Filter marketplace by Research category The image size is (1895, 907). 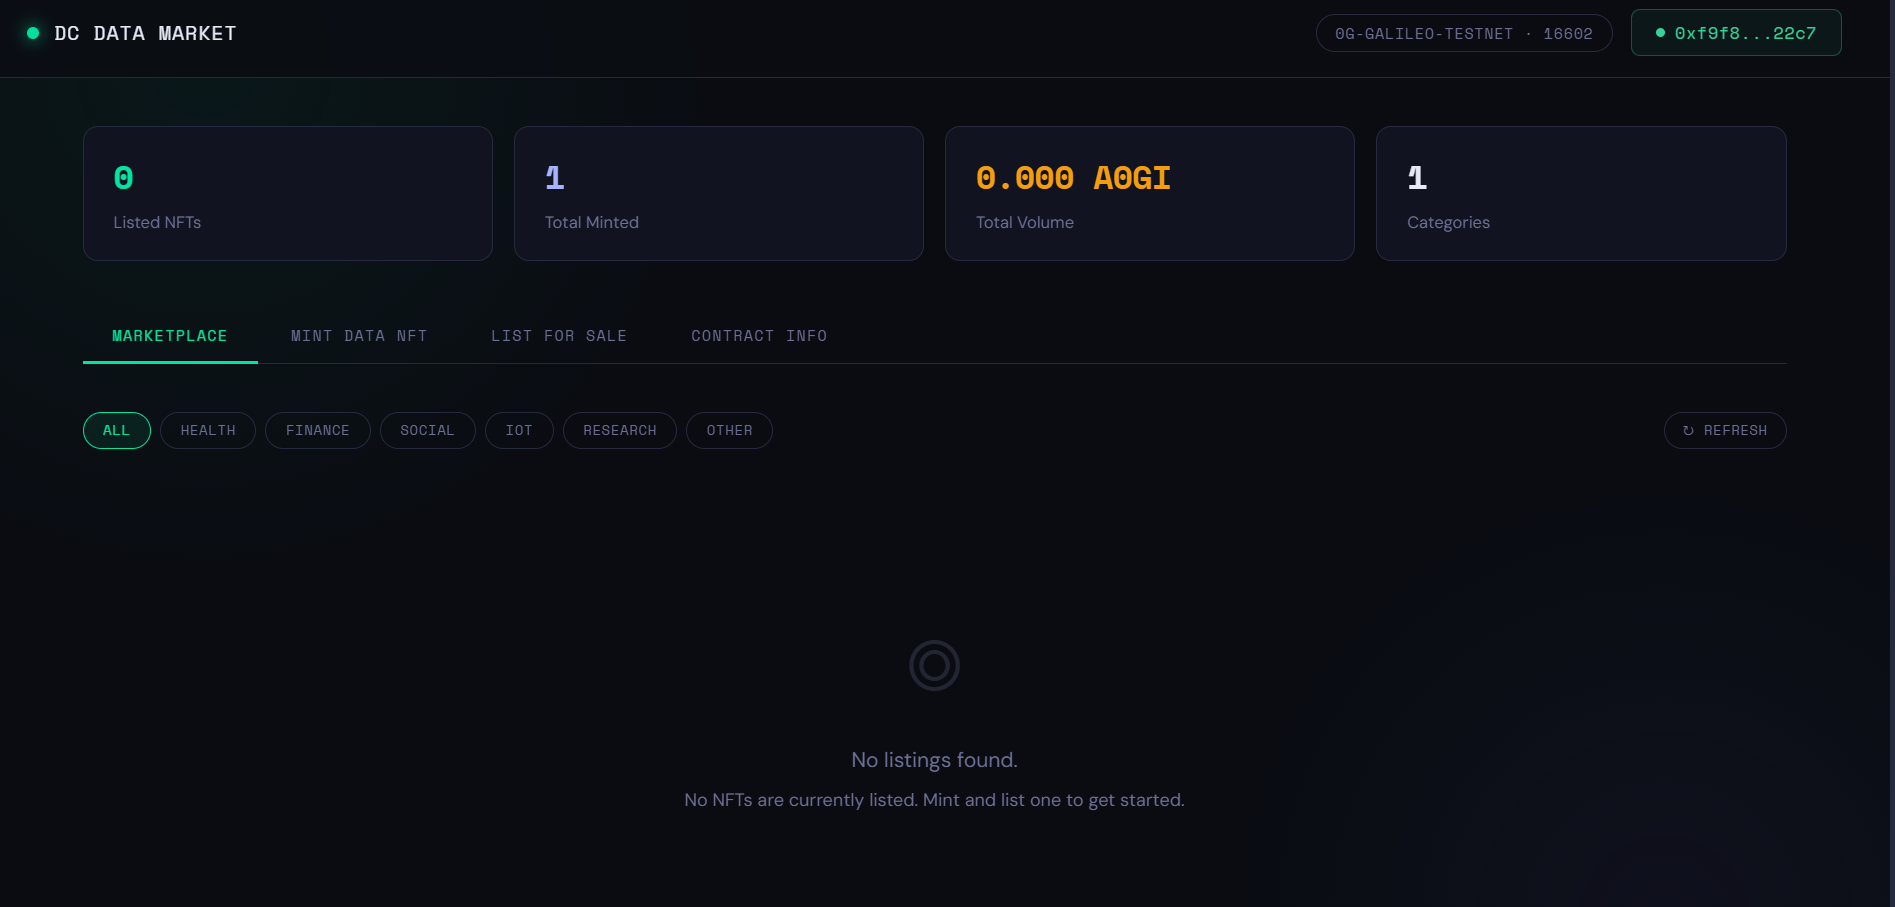coord(620,431)
